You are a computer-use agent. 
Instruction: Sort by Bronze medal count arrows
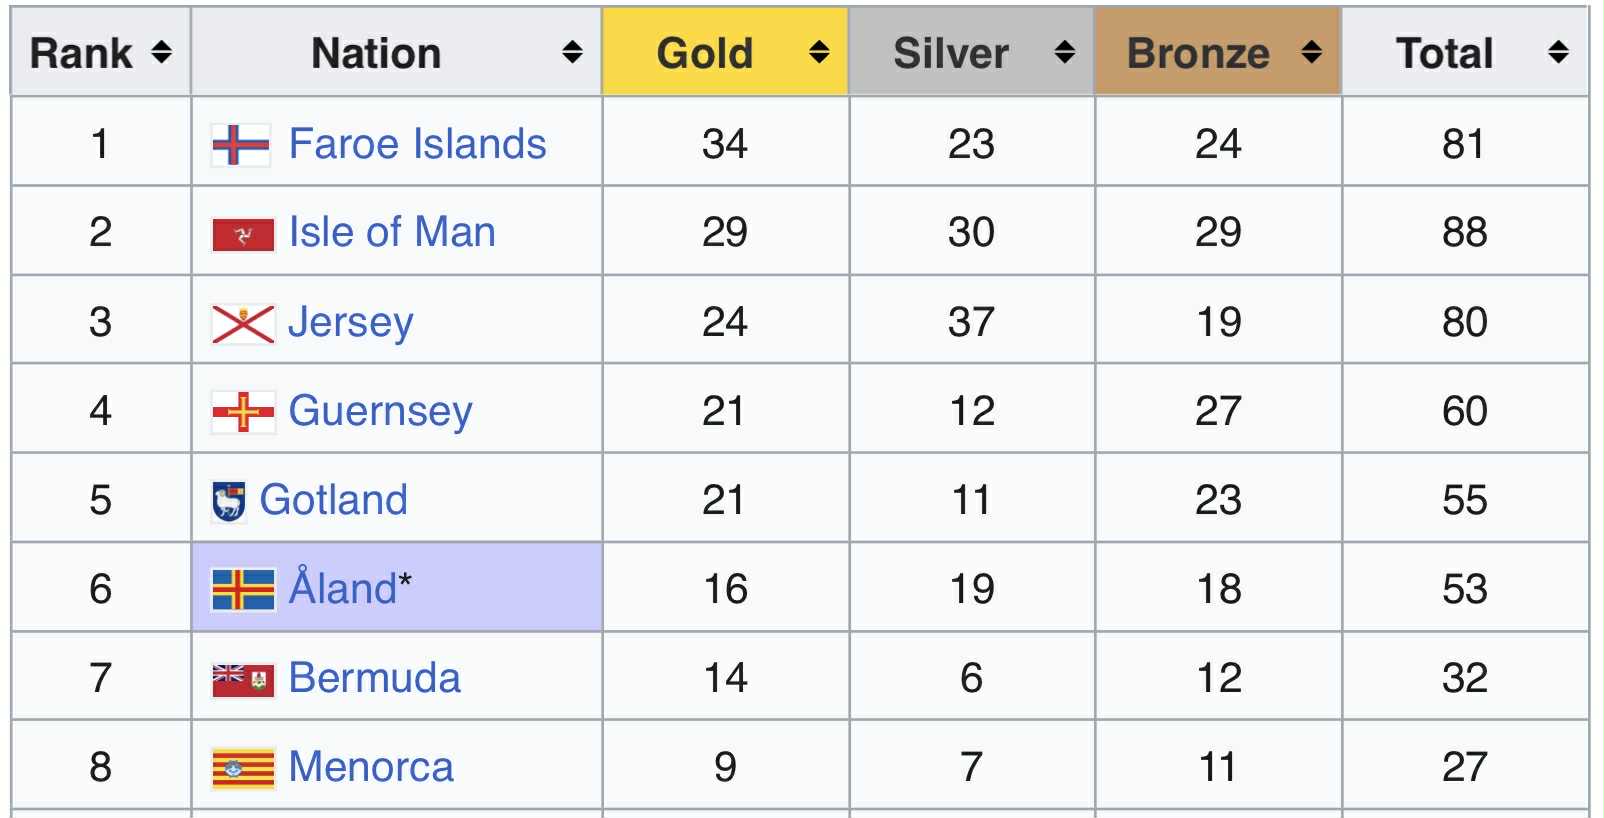[1312, 52]
